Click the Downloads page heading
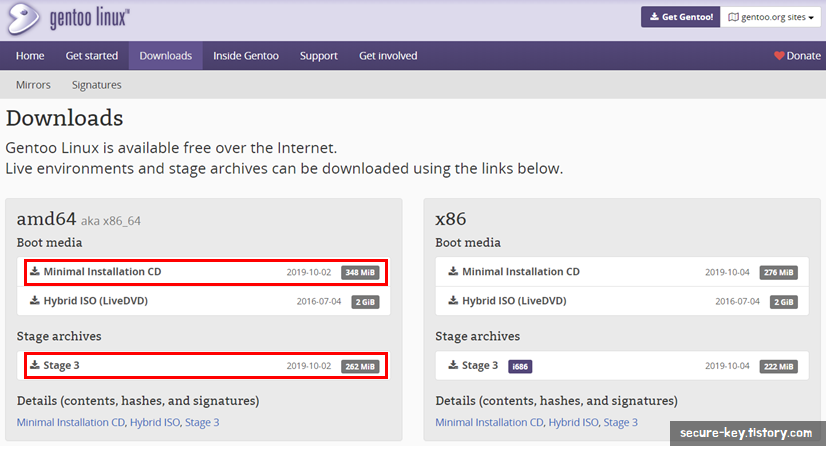This screenshot has width=826, height=450. [64, 118]
